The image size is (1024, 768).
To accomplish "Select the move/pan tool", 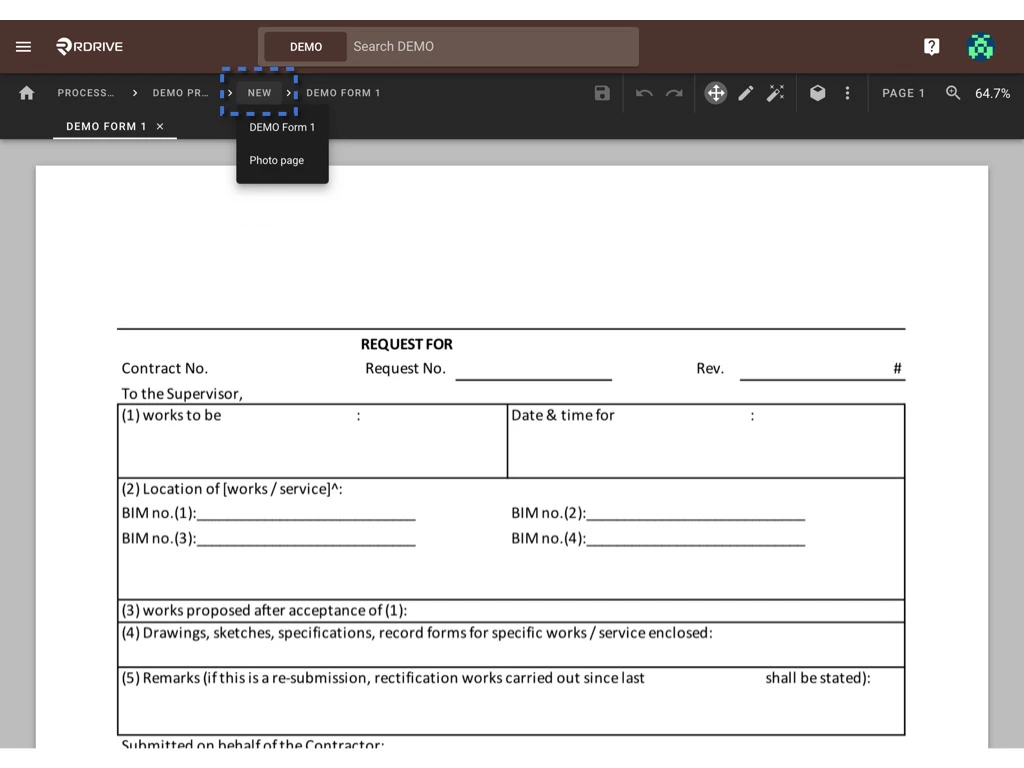I will pos(716,92).
